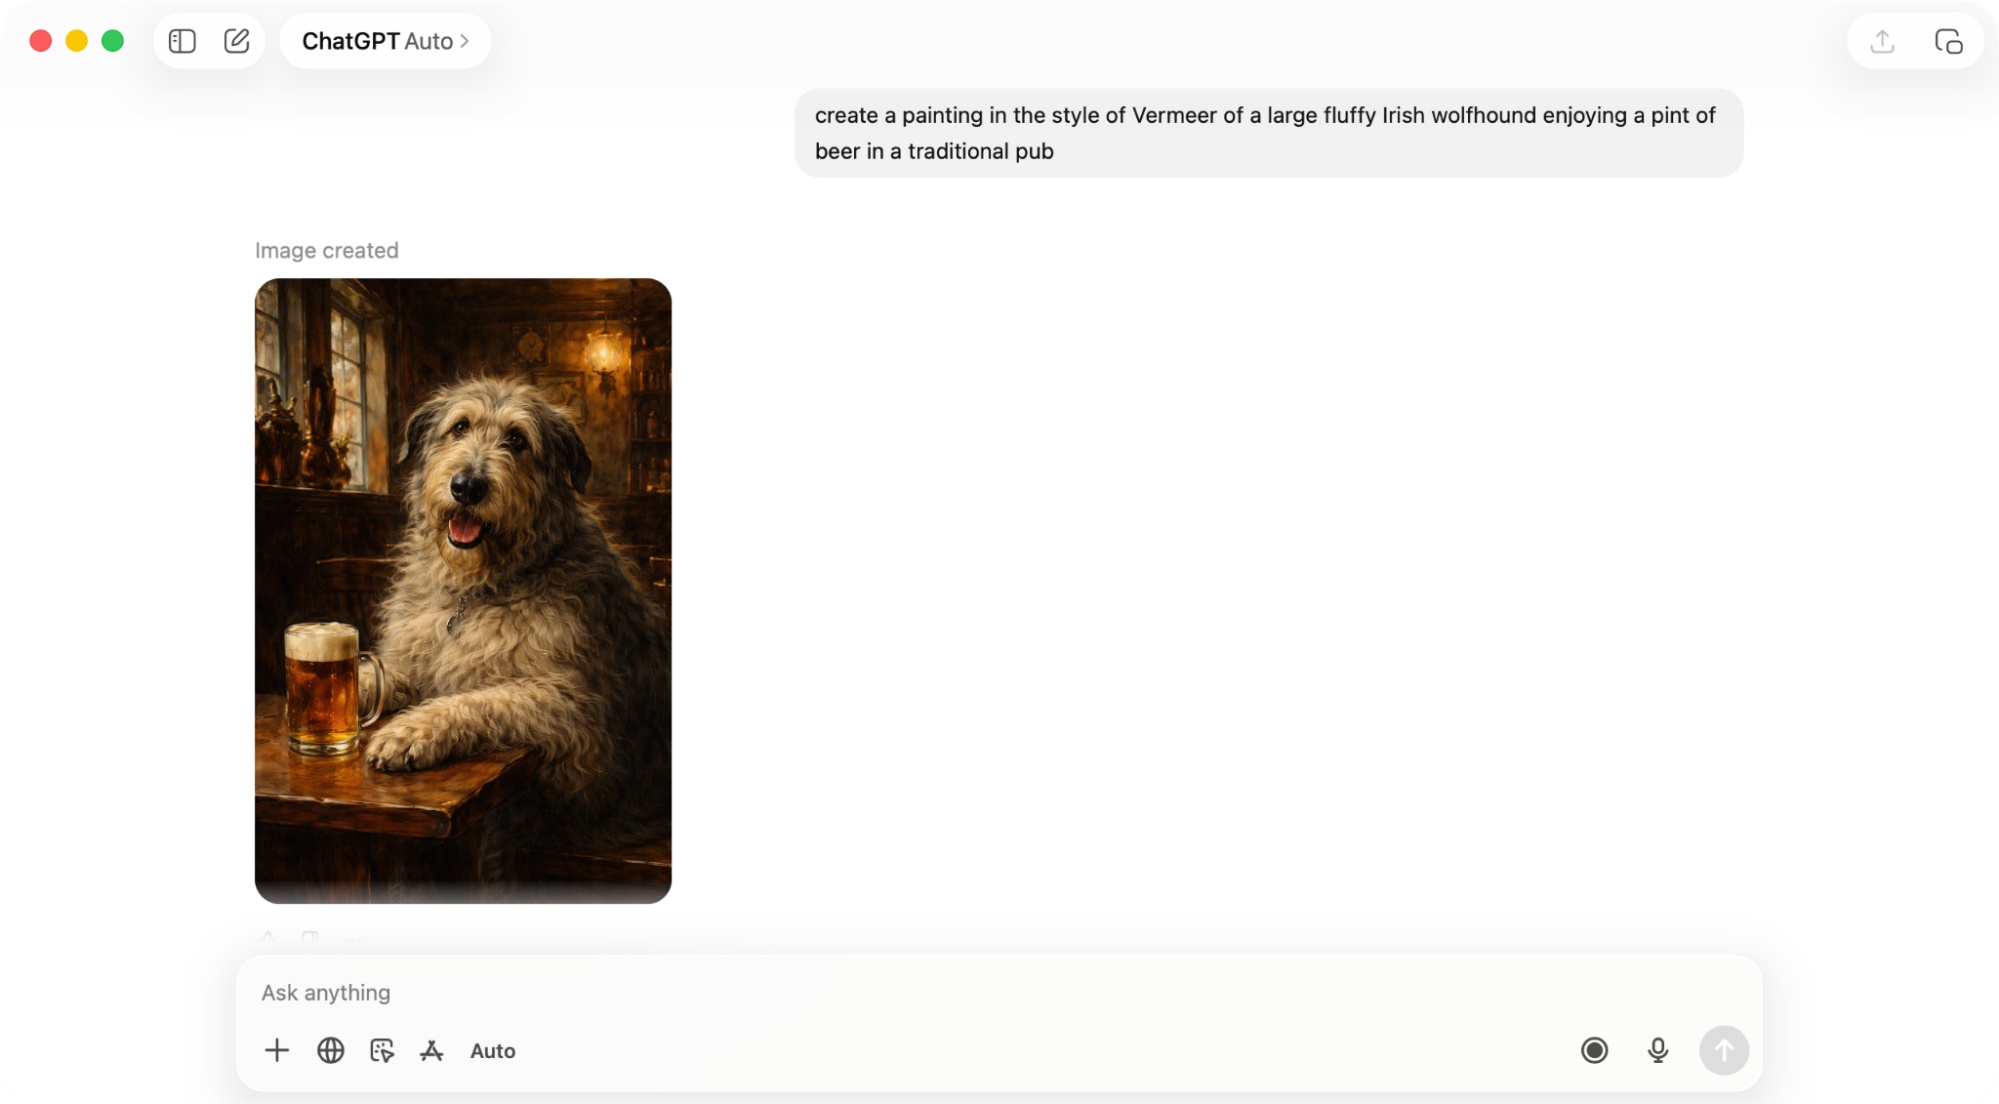This screenshot has width=1999, height=1104.
Task: Click the chevron next to ChatGPT Auto
Action: (x=465, y=41)
